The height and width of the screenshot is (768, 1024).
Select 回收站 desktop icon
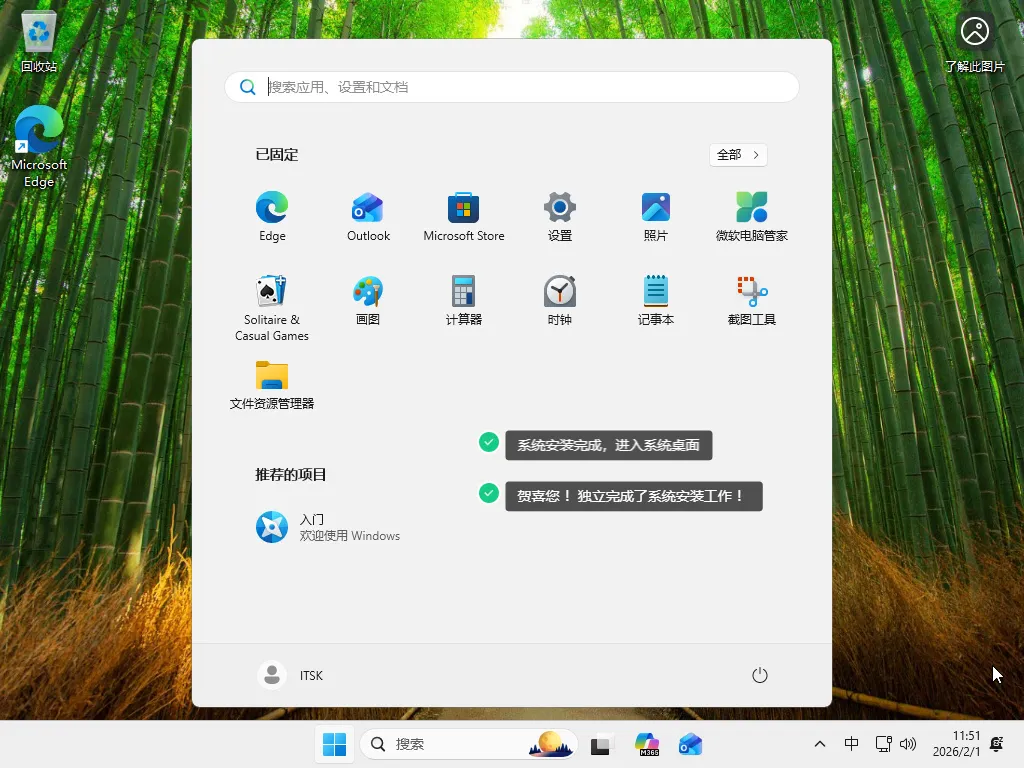pyautogui.click(x=39, y=40)
